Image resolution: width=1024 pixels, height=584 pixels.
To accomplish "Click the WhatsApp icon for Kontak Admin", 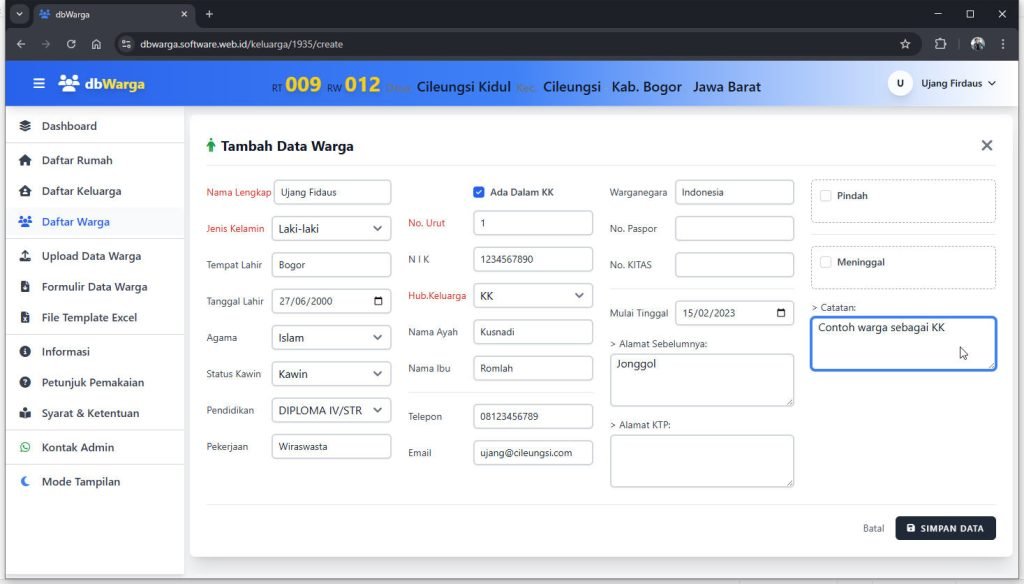I will pyautogui.click(x=25, y=447).
